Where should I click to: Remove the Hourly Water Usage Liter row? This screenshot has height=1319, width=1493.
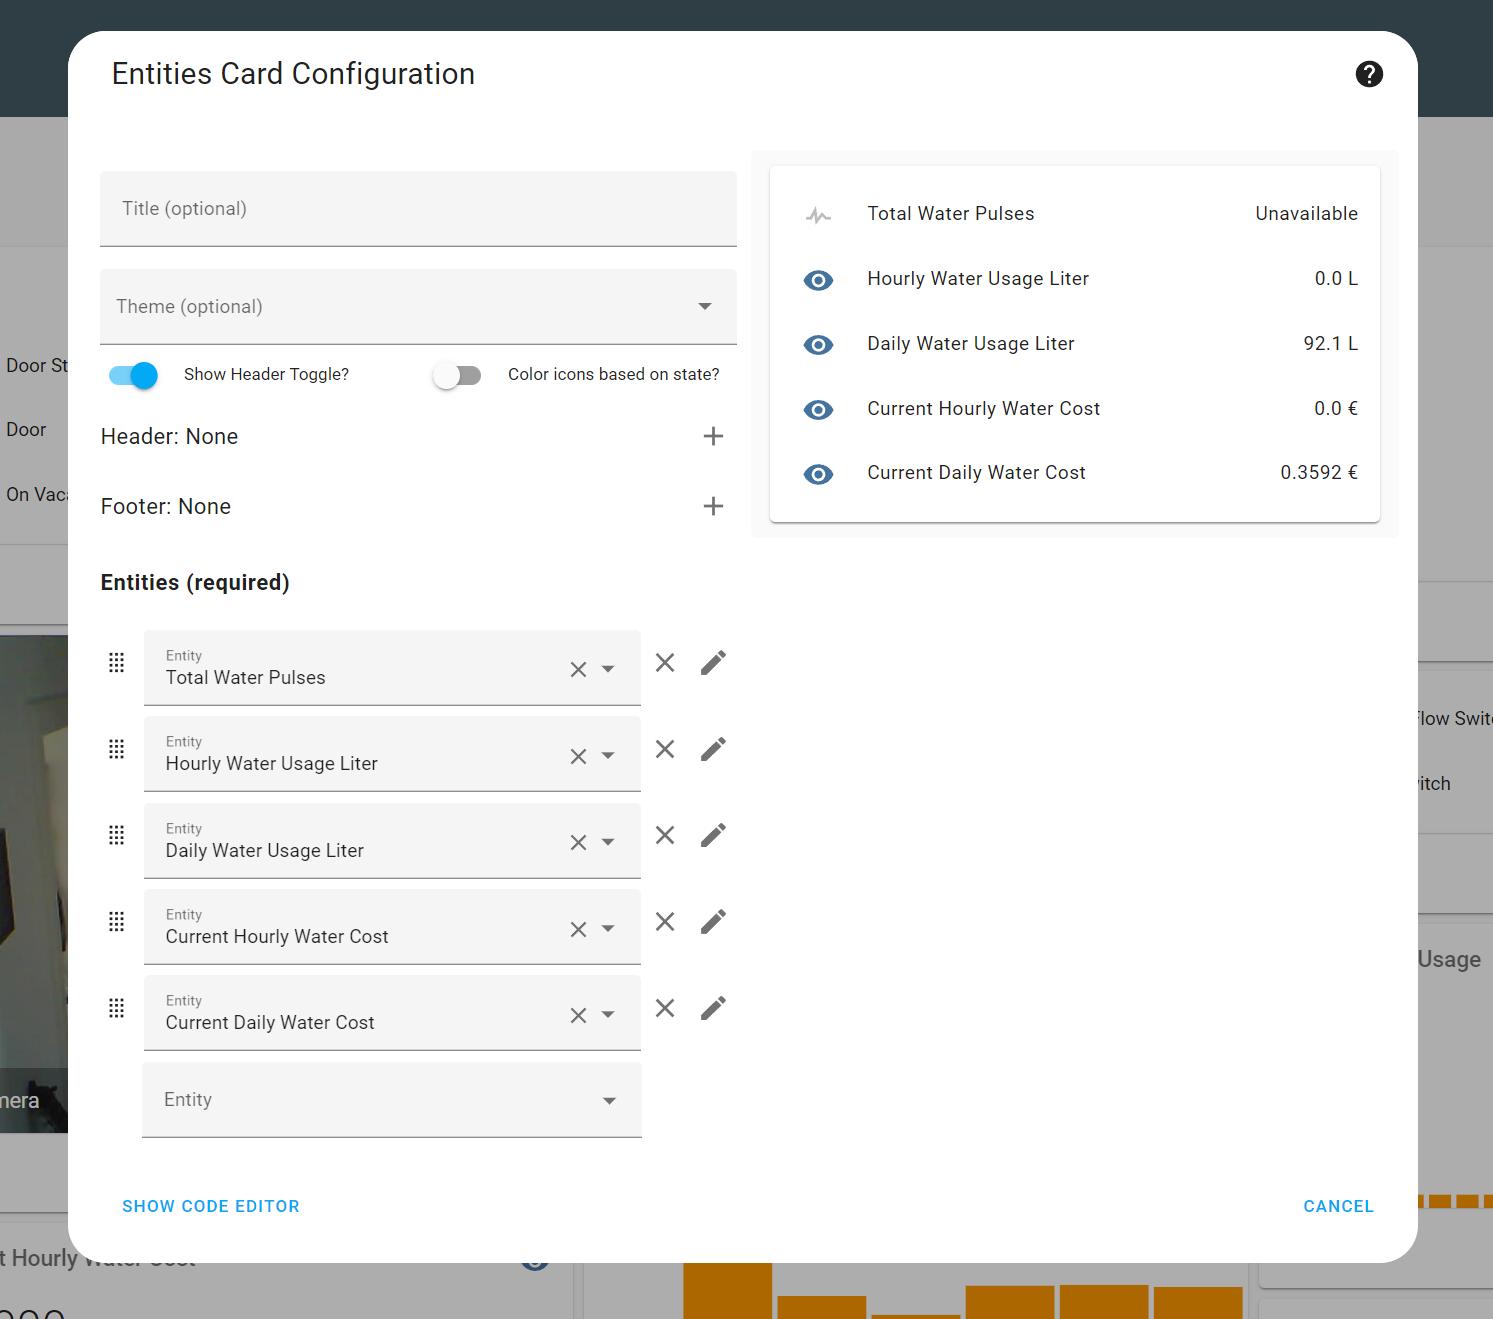tap(665, 749)
